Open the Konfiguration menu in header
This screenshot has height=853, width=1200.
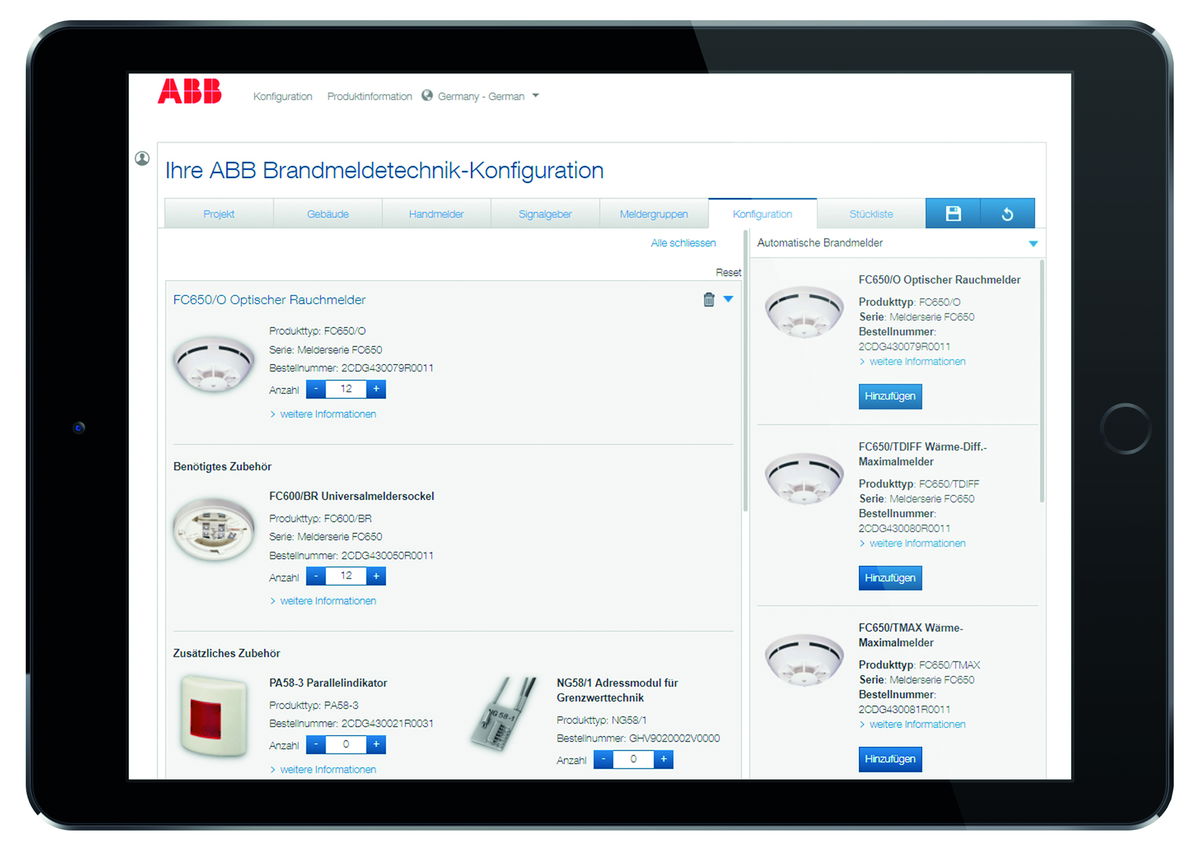tap(283, 96)
